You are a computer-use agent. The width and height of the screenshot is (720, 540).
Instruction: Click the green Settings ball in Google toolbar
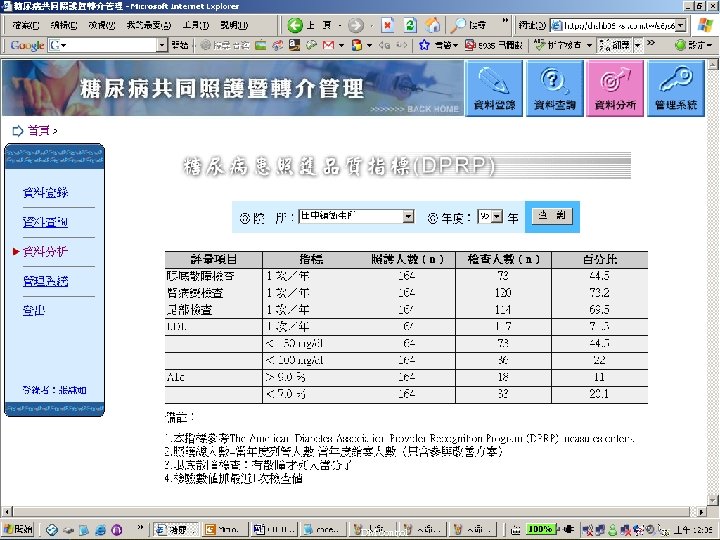681,45
